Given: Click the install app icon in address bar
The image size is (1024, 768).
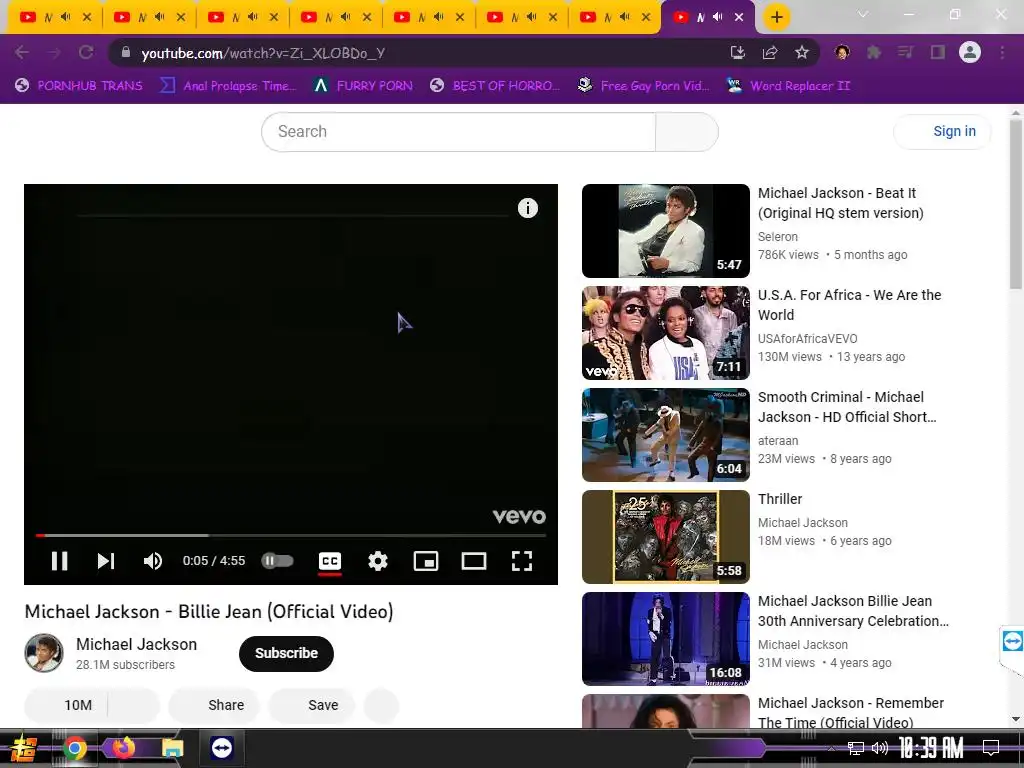Looking at the screenshot, I should [x=737, y=53].
